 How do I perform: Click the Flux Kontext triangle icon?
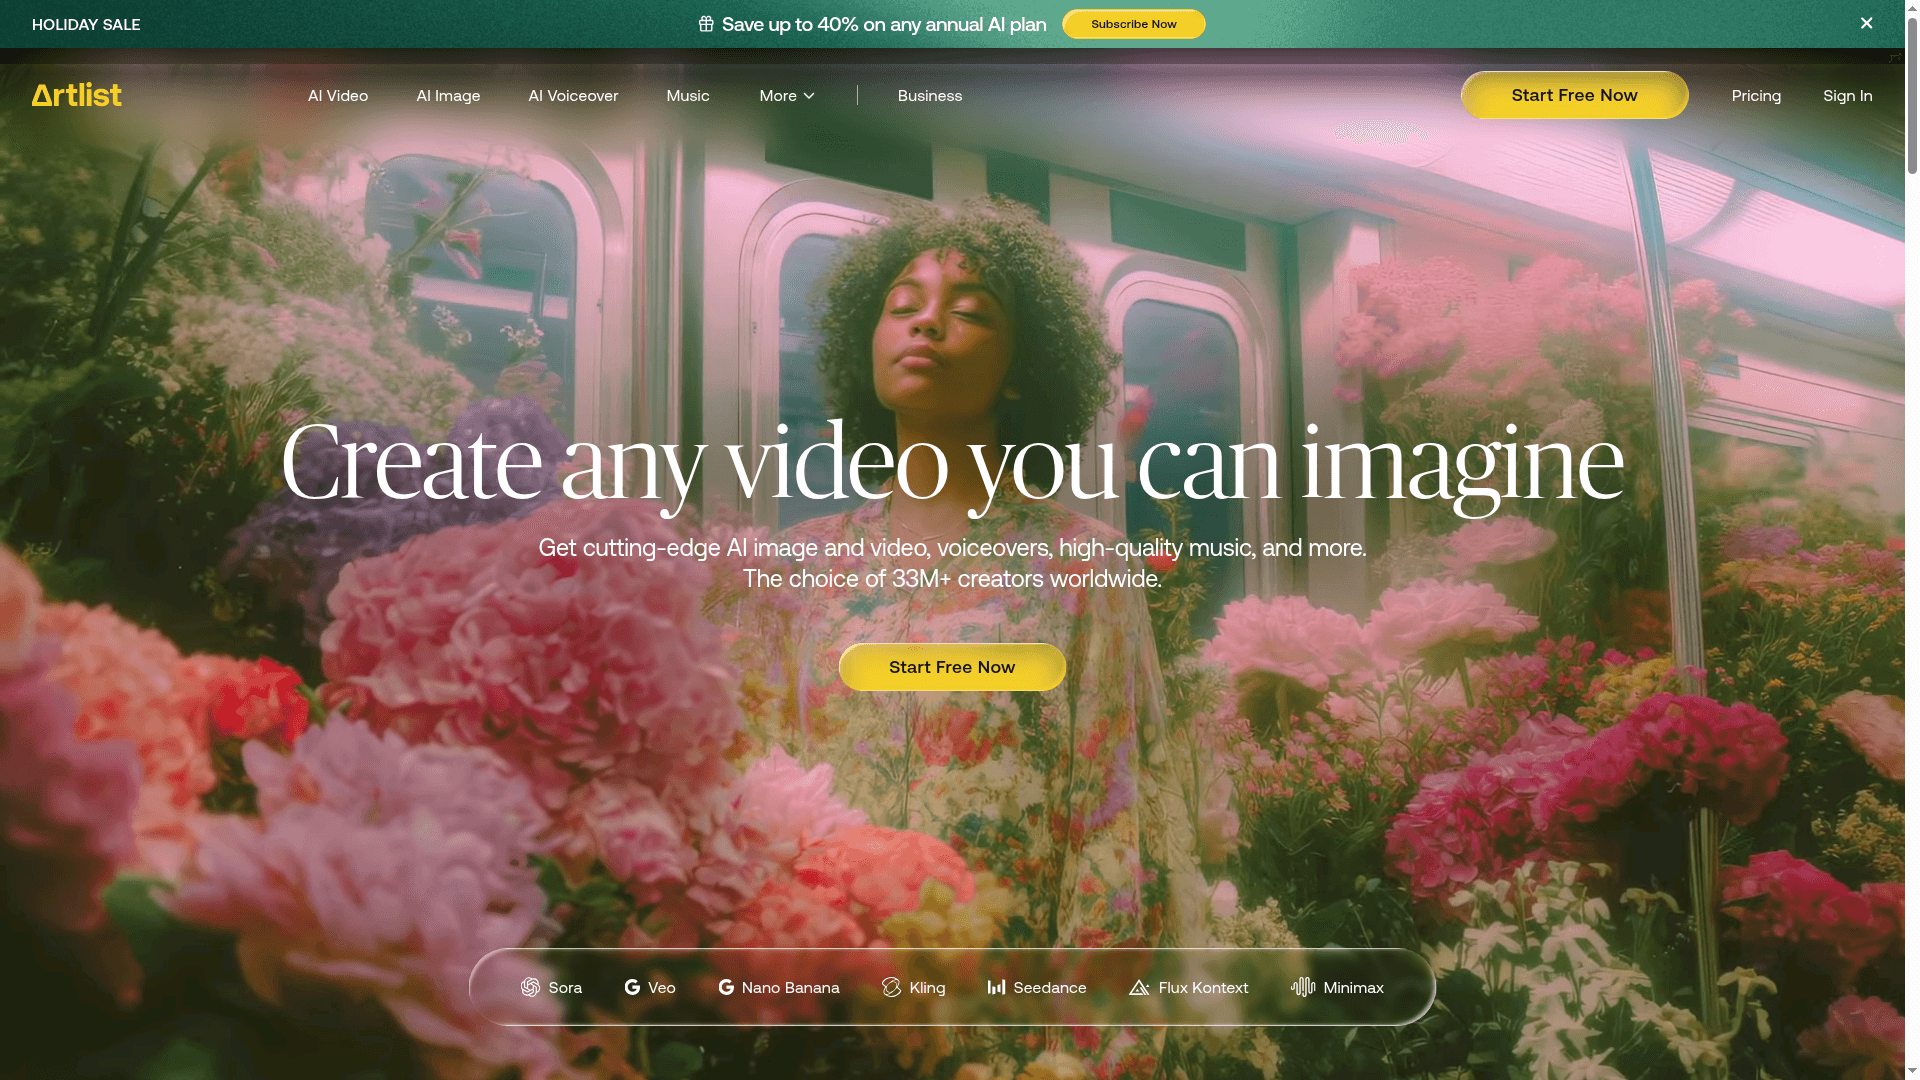[x=1139, y=987]
